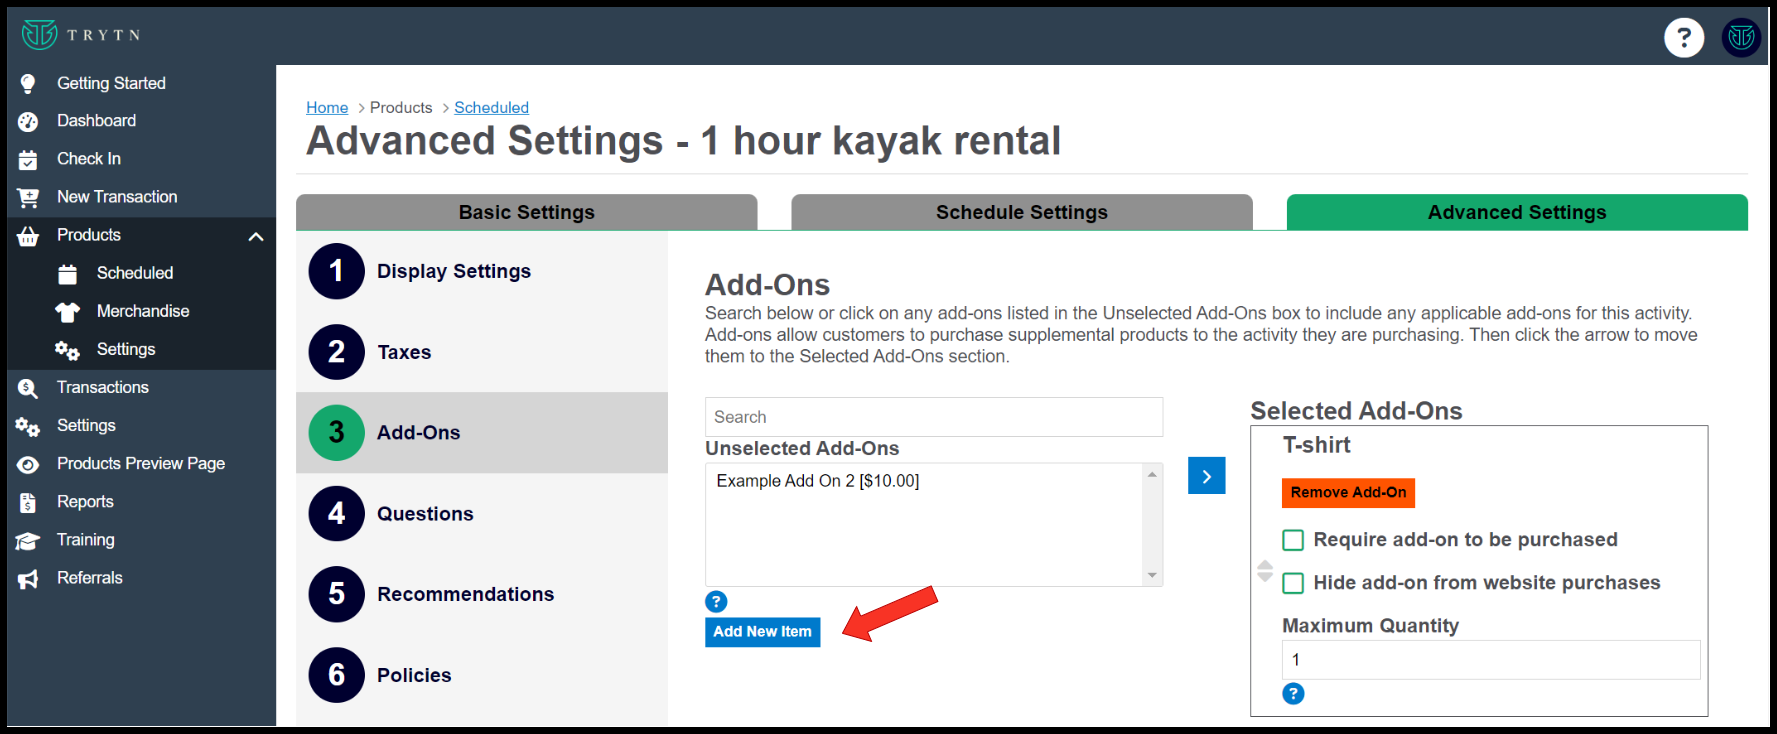Follow the Home breadcrumb link
The image size is (1777, 734).
point(327,107)
